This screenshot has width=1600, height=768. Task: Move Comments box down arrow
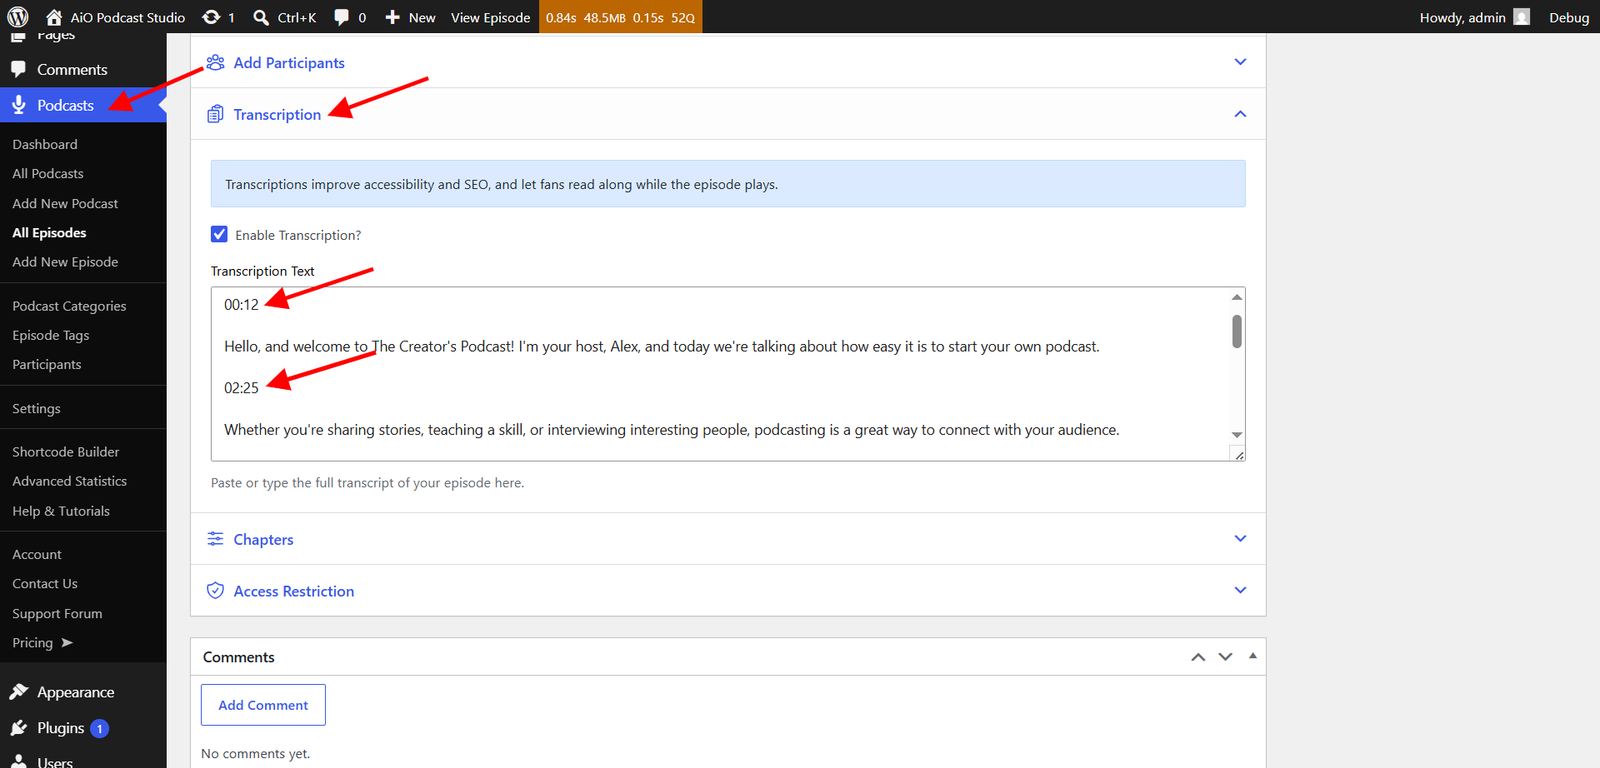(1225, 657)
